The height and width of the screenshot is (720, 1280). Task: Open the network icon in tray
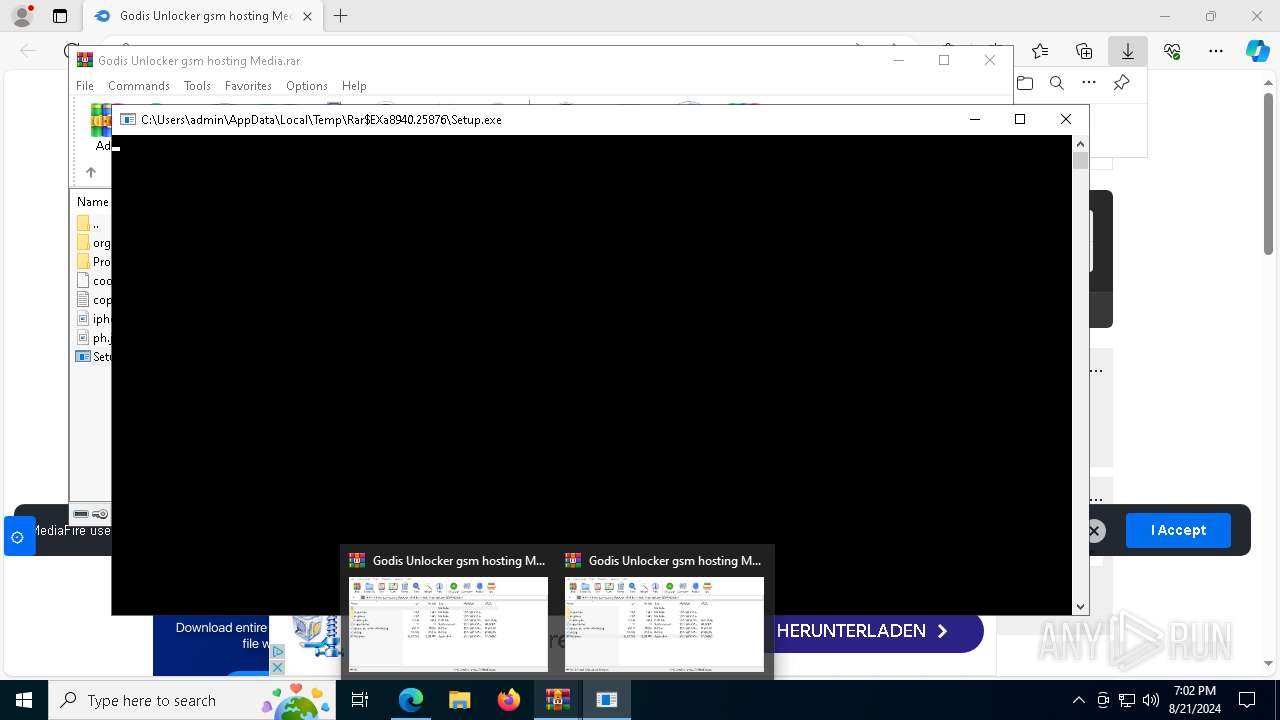[1127, 700]
